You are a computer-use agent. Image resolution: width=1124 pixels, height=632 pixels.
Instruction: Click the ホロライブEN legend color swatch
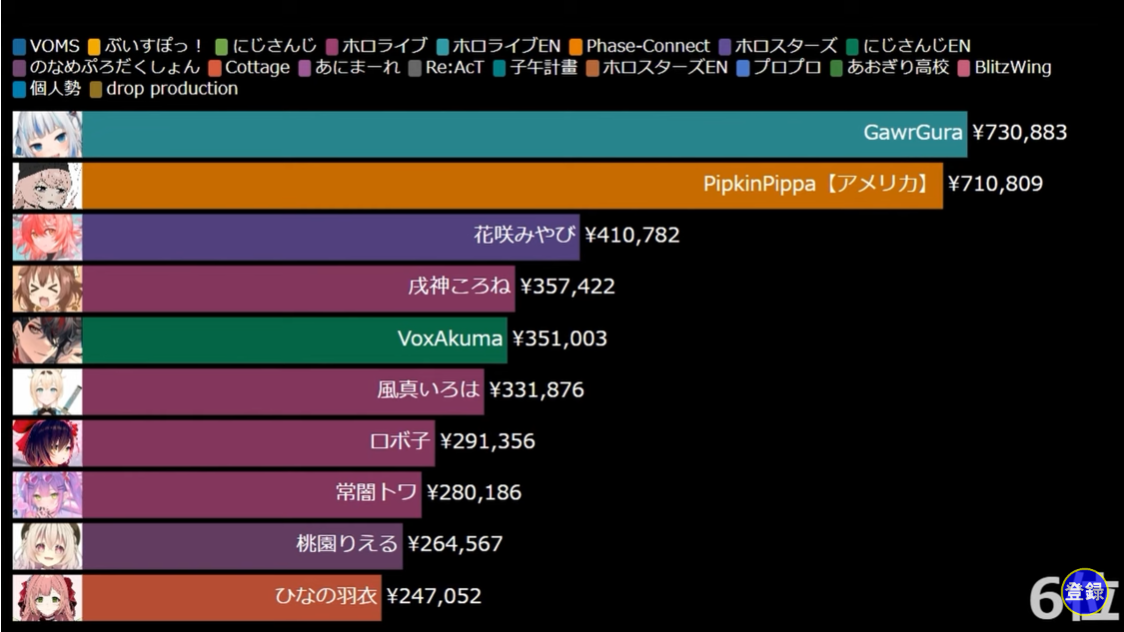(442, 47)
